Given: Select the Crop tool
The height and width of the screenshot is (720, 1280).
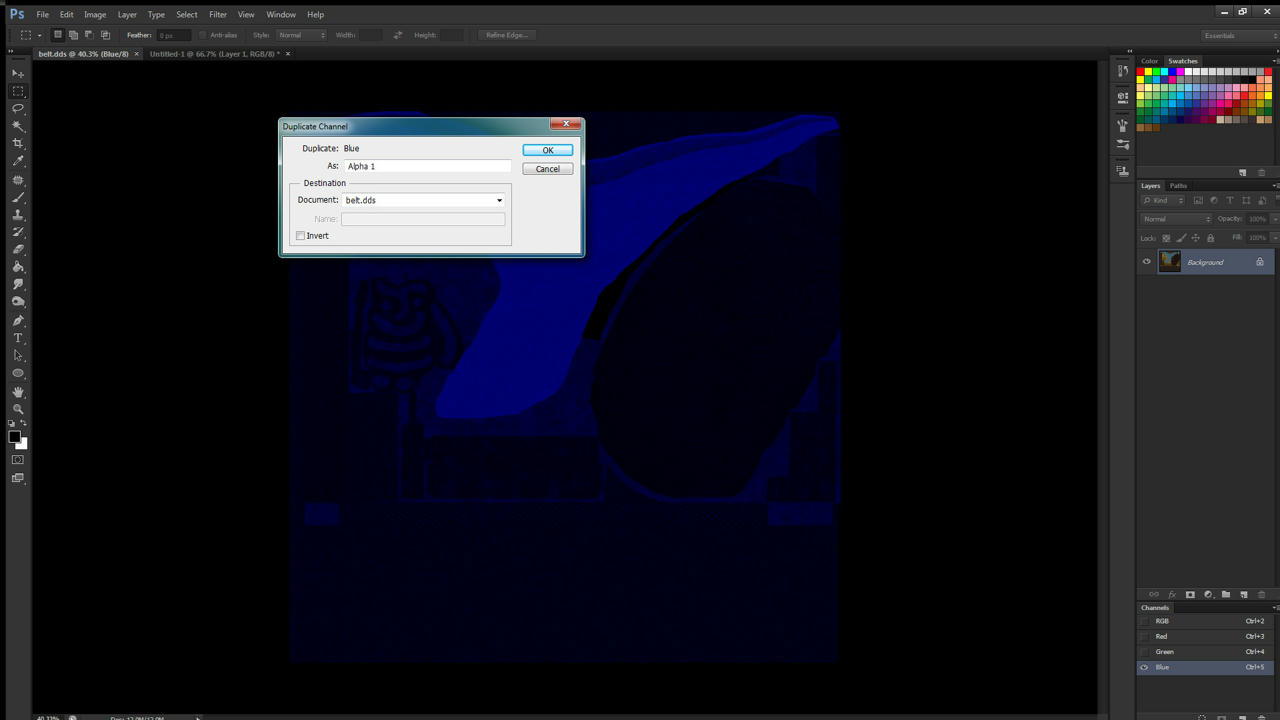Looking at the screenshot, I should pyautogui.click(x=18, y=143).
